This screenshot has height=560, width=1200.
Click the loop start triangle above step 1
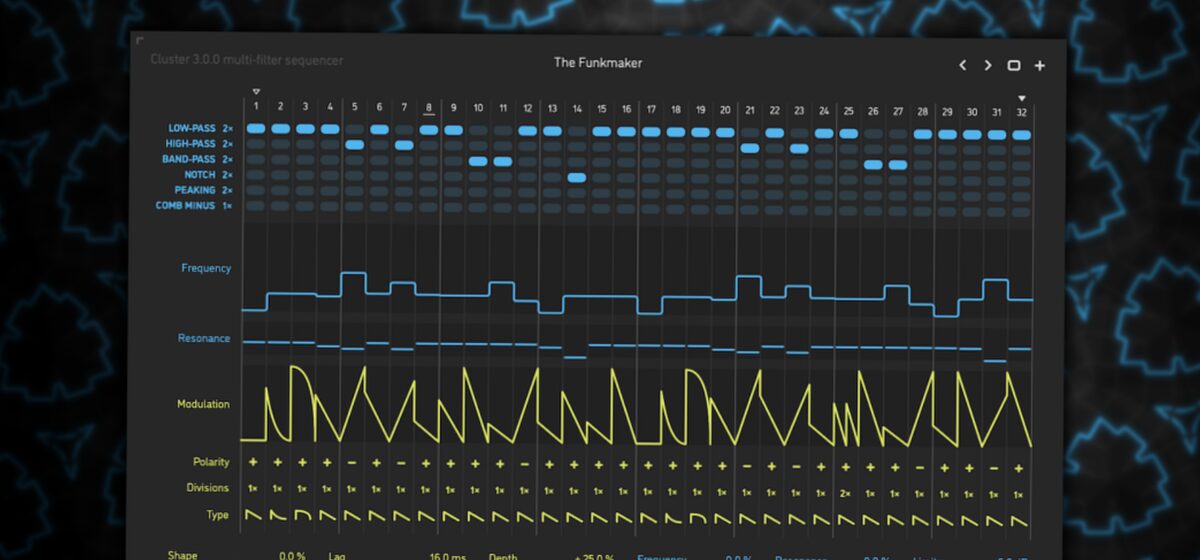pyautogui.click(x=256, y=91)
